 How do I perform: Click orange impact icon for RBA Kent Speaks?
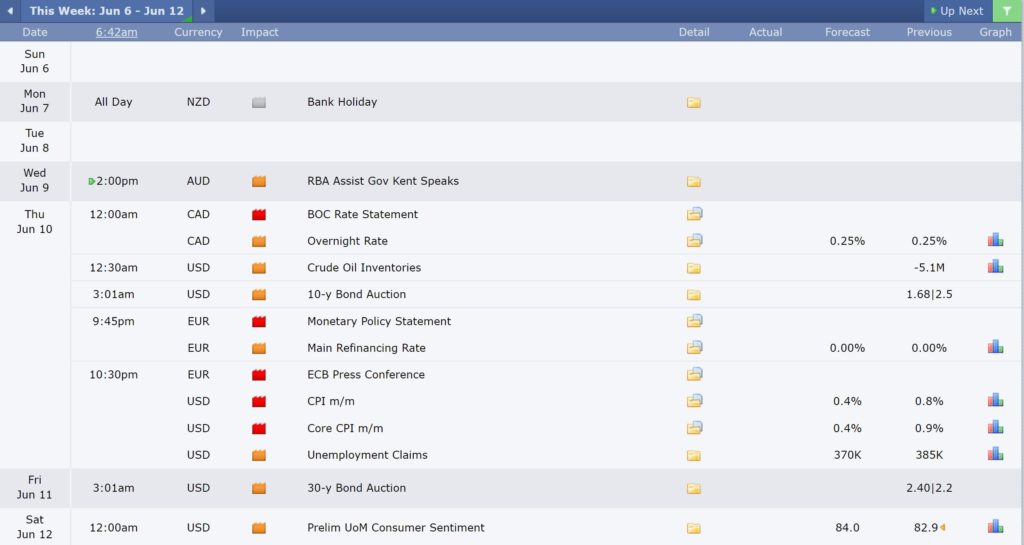pyautogui.click(x=259, y=181)
